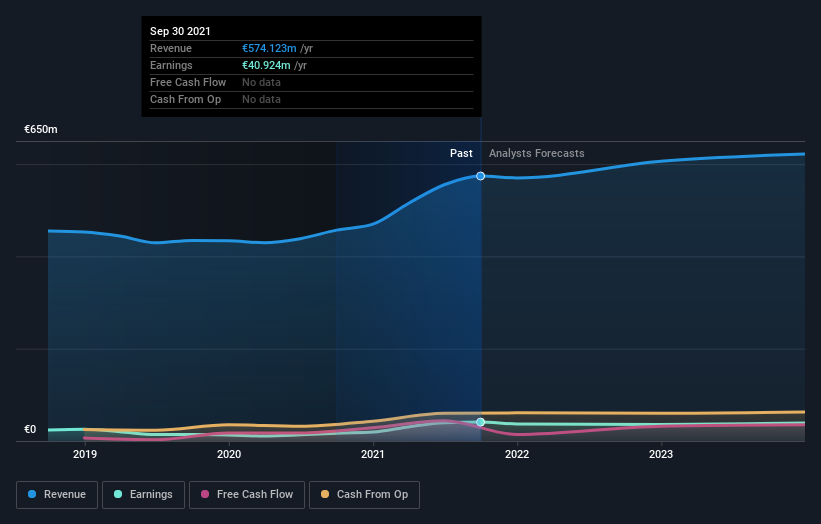
Task: Click the Earnings tooltip row label
Action: click(171, 65)
